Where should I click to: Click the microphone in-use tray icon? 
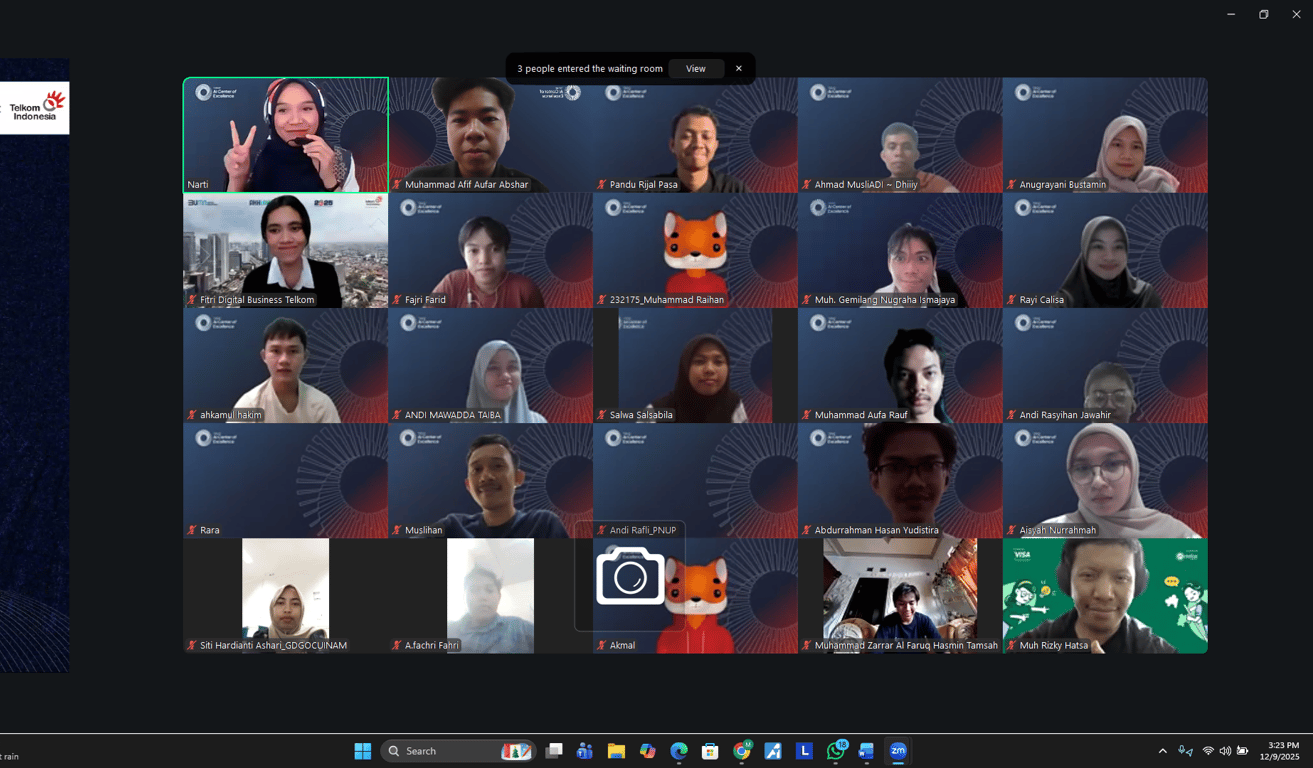(x=1185, y=751)
